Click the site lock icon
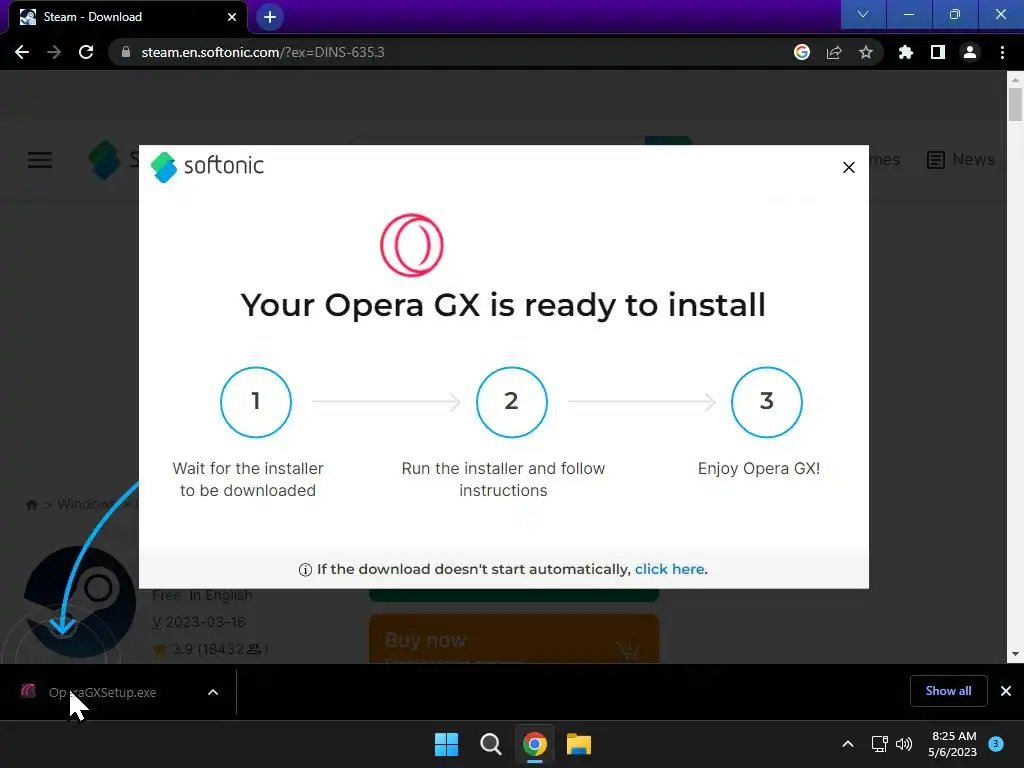1024x768 pixels. (126, 52)
